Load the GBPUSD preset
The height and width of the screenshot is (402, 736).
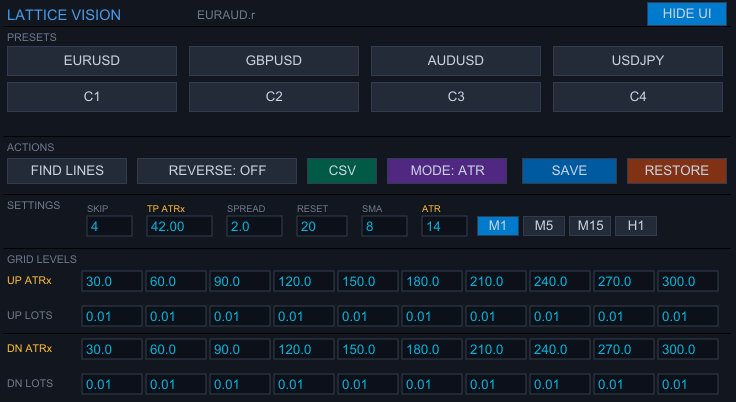point(274,61)
